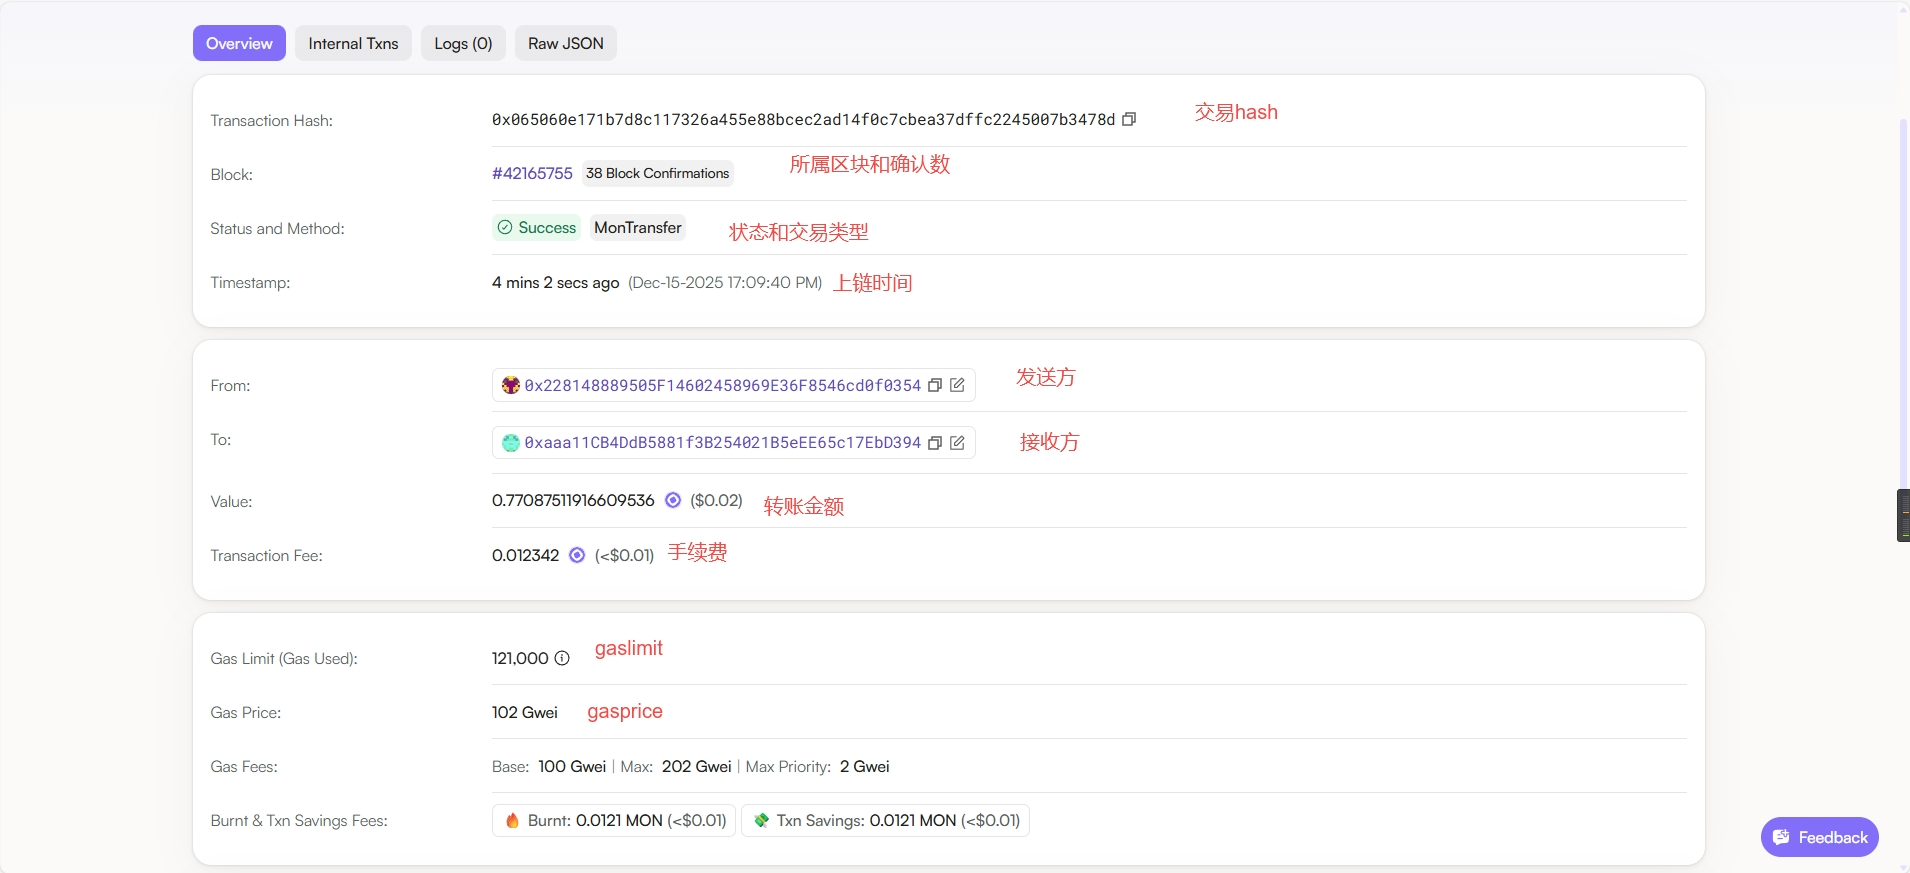Click the MON icon beside Transaction Fee

(x=577, y=555)
